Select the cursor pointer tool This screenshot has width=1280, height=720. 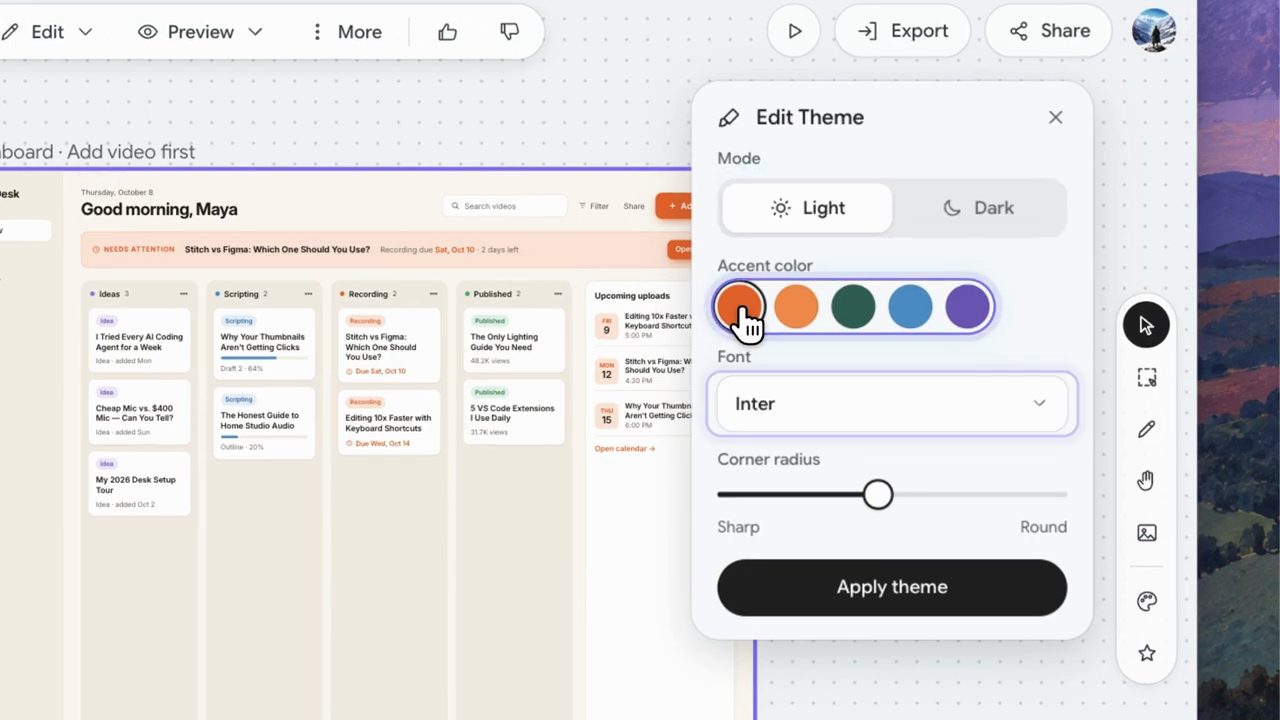tap(1146, 326)
